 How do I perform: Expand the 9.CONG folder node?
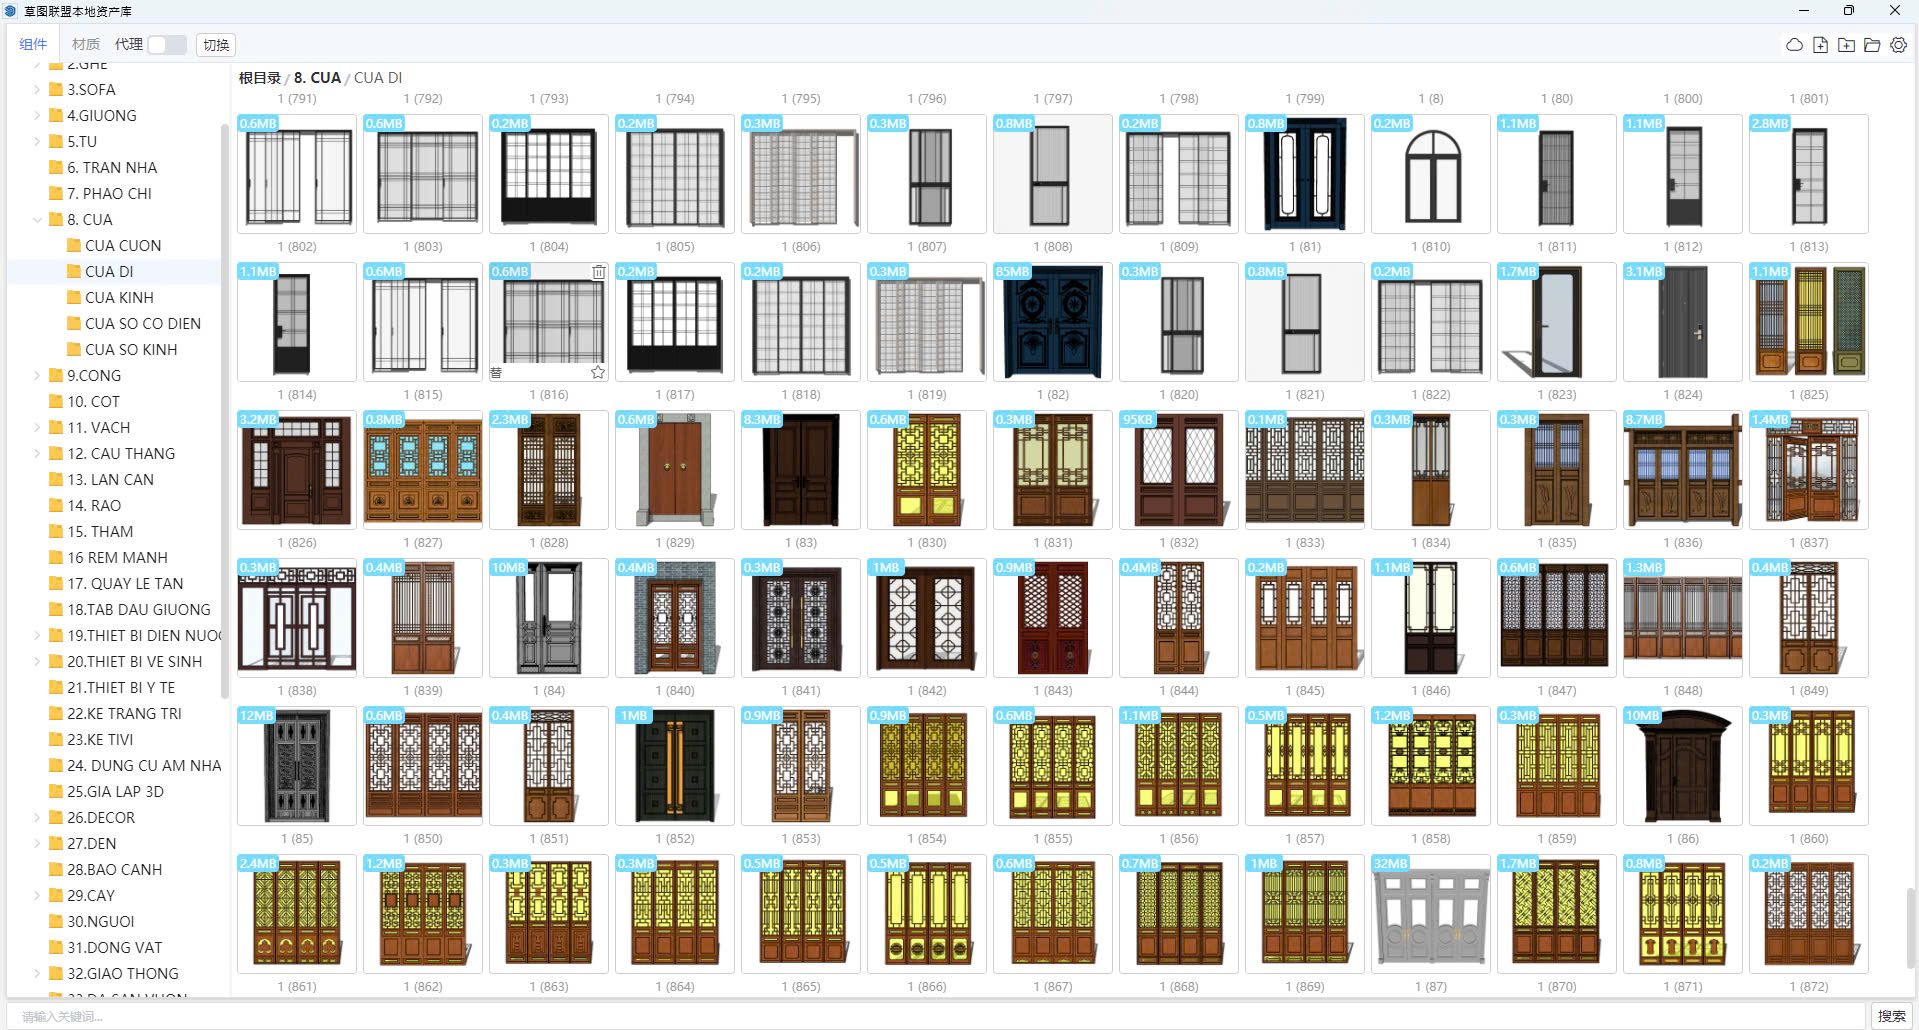(37, 376)
